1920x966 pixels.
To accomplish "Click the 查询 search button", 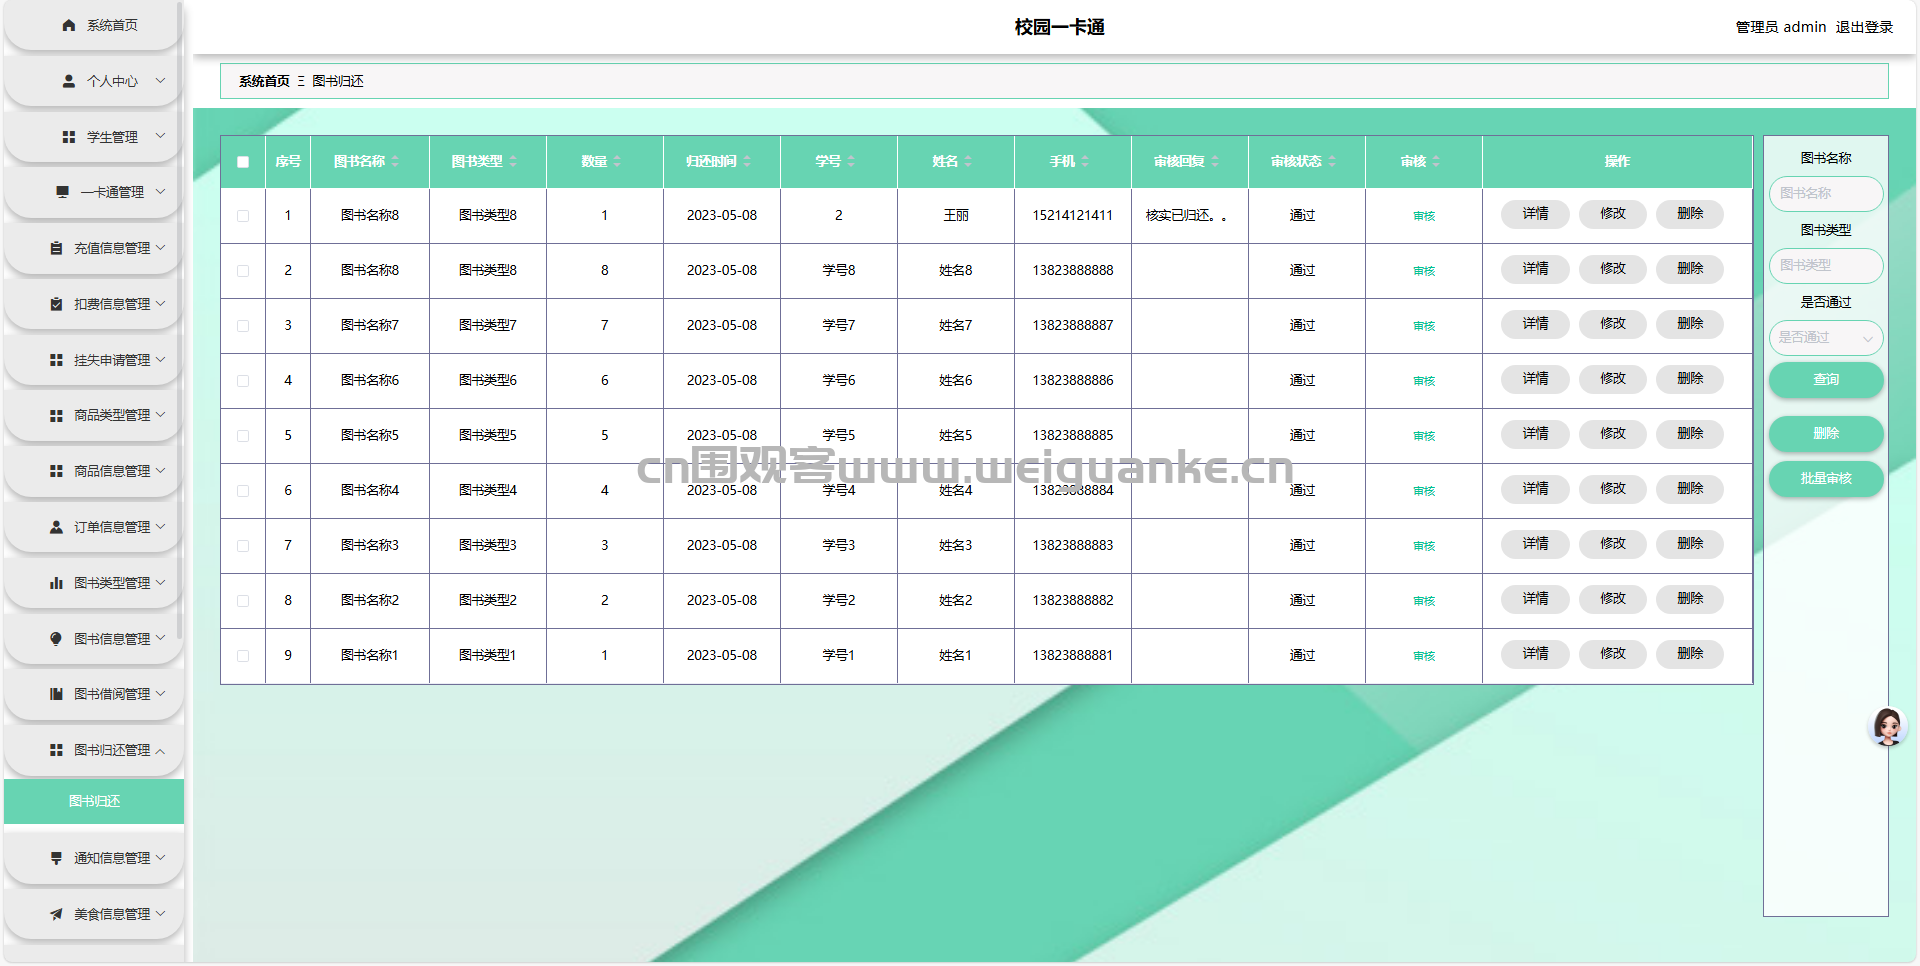I will coord(1826,380).
